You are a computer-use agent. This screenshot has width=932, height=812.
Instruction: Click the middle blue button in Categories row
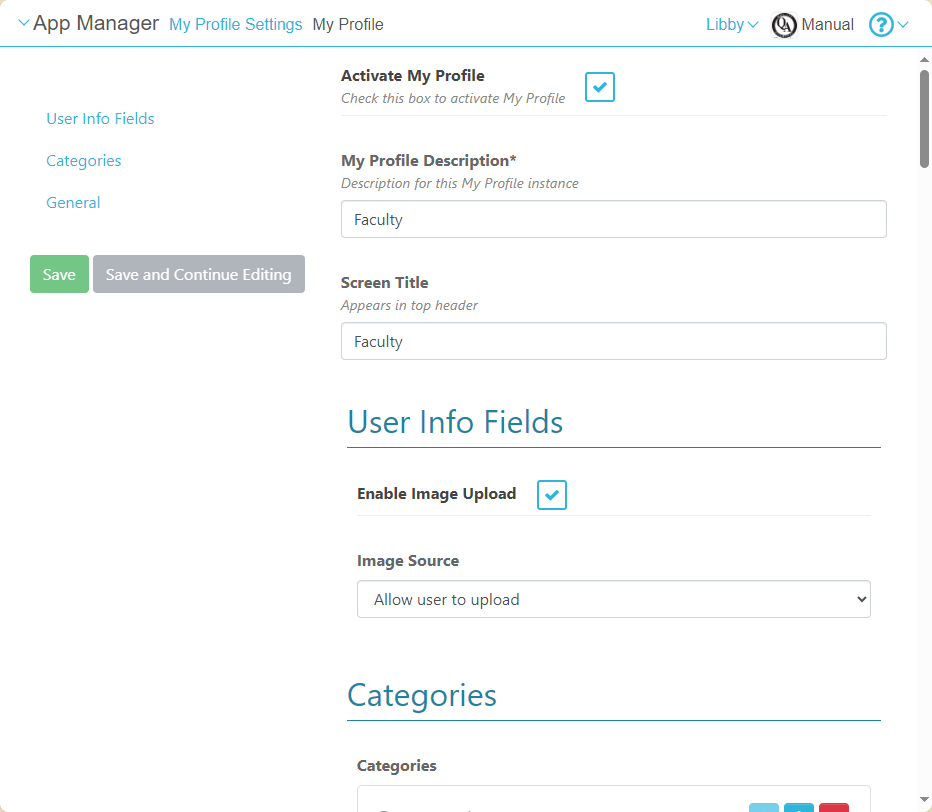[x=799, y=807]
